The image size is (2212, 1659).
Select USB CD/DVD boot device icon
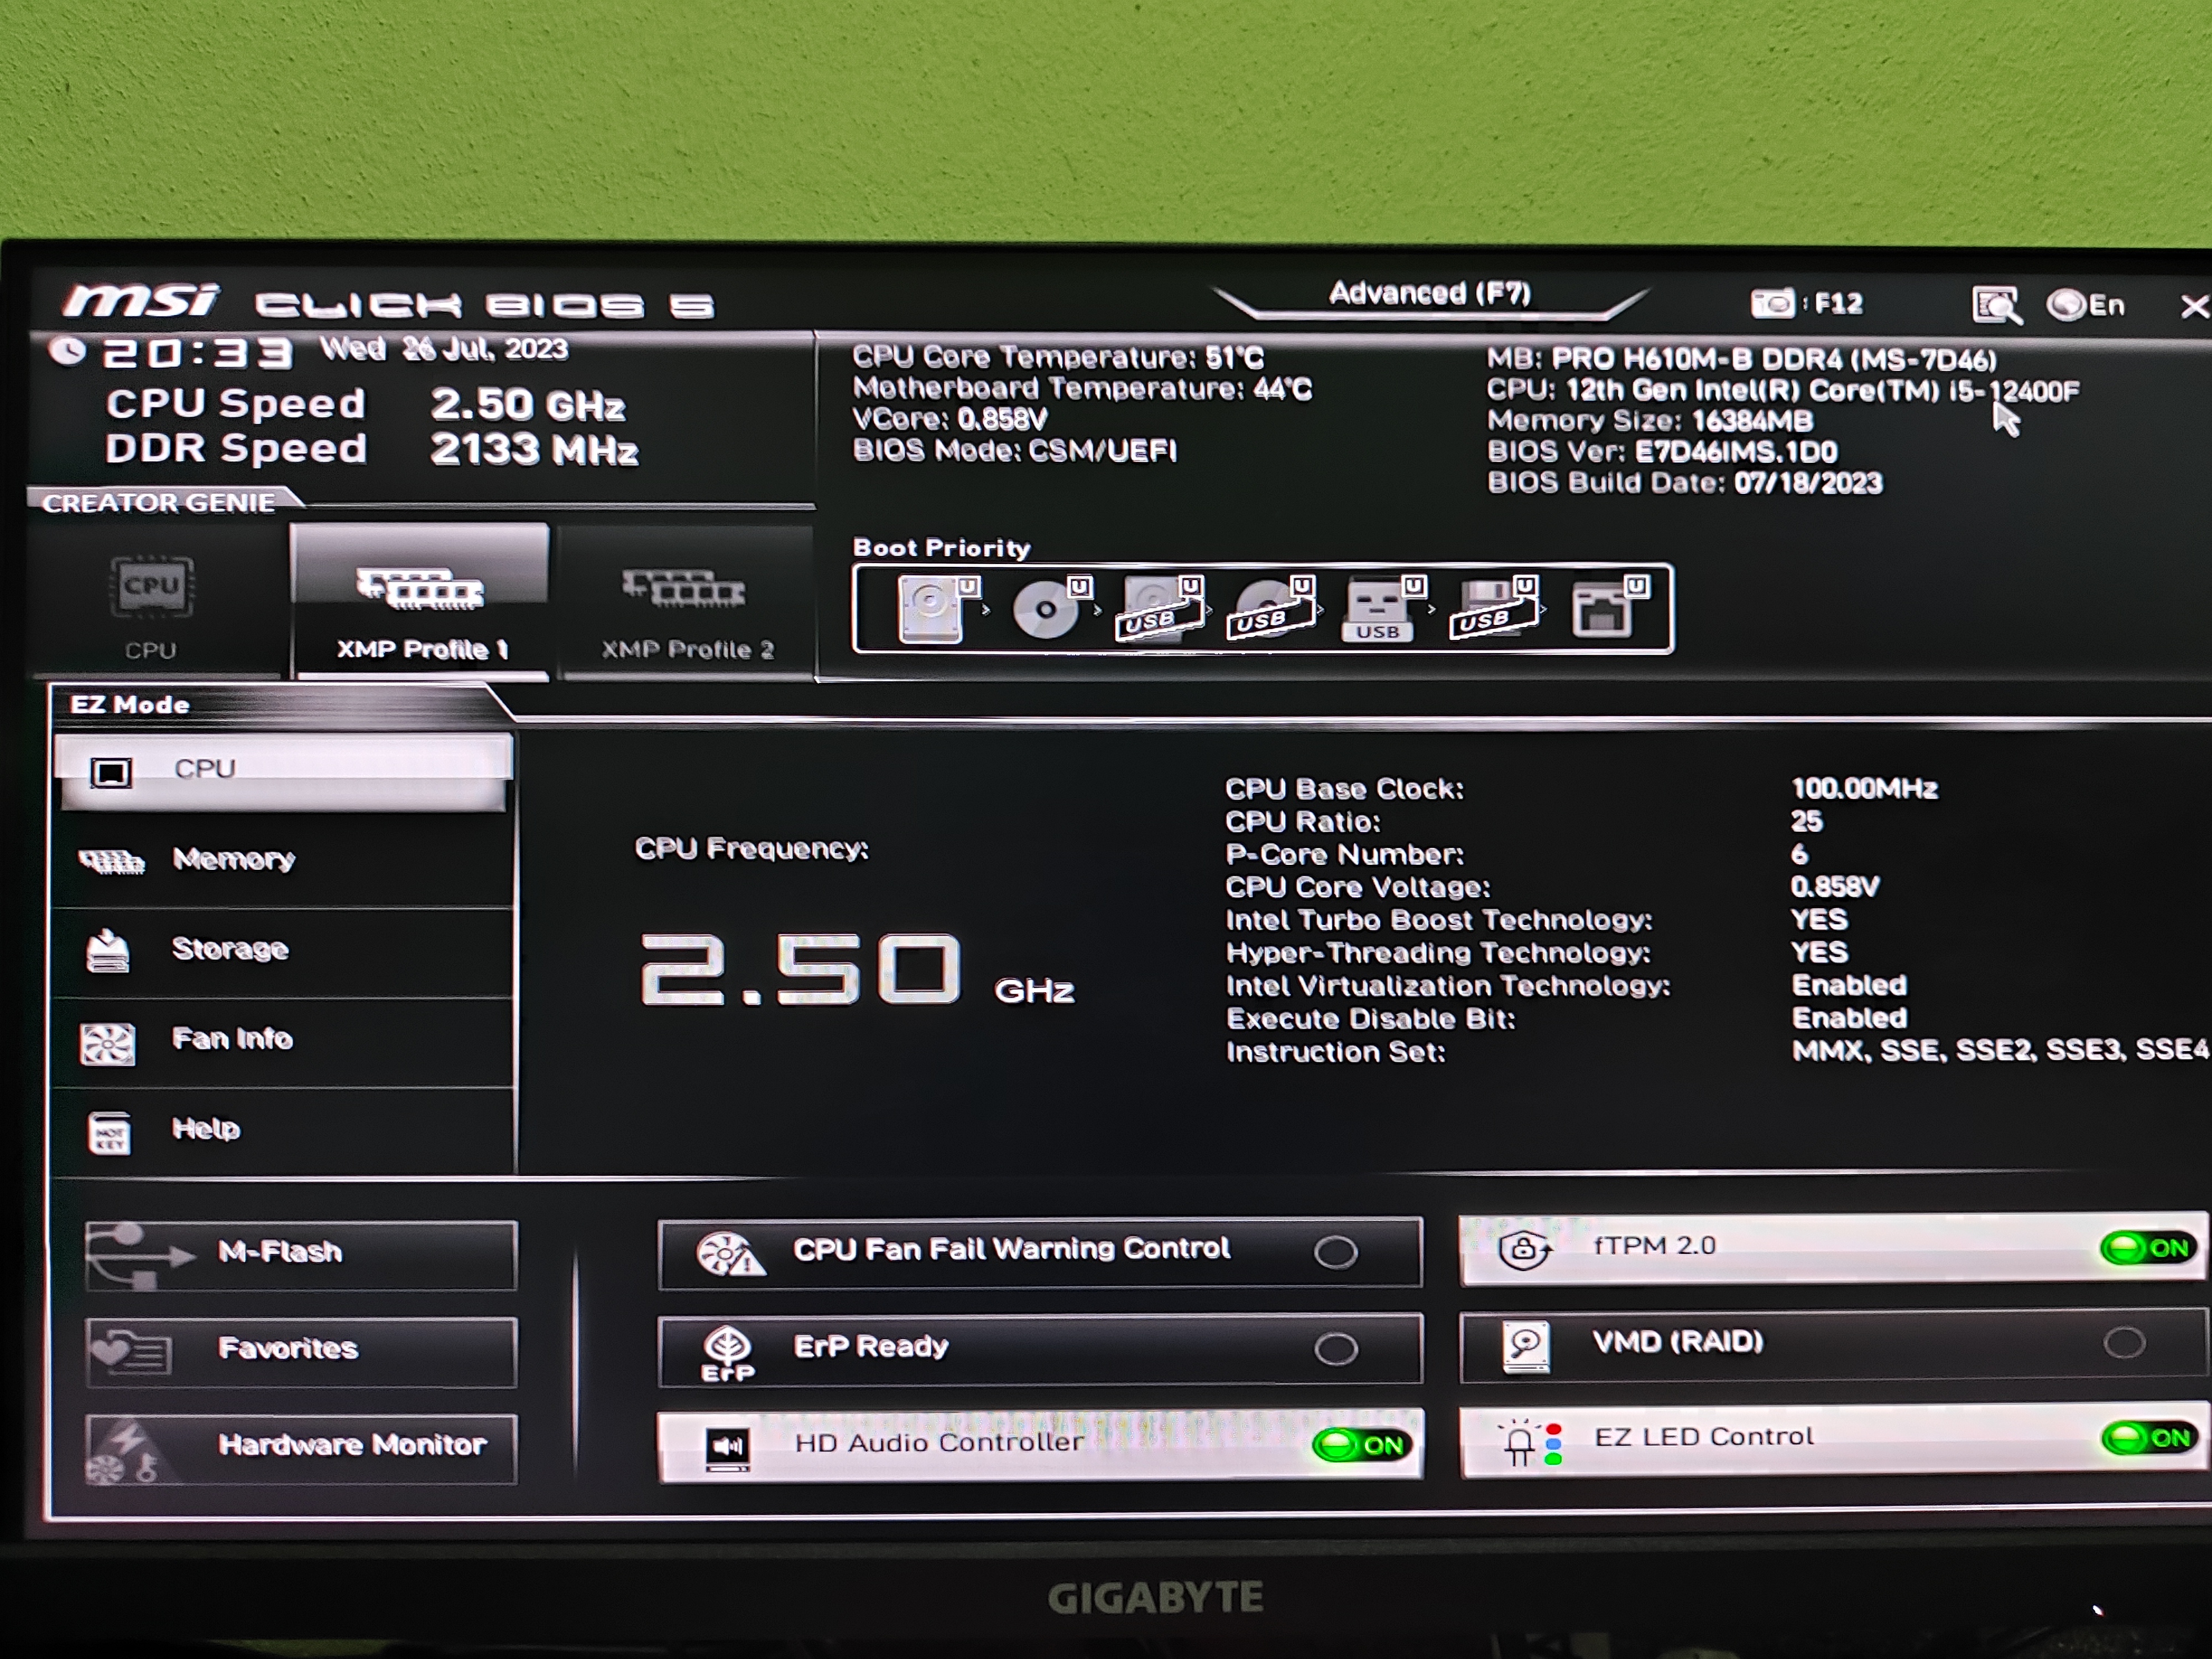1271,608
